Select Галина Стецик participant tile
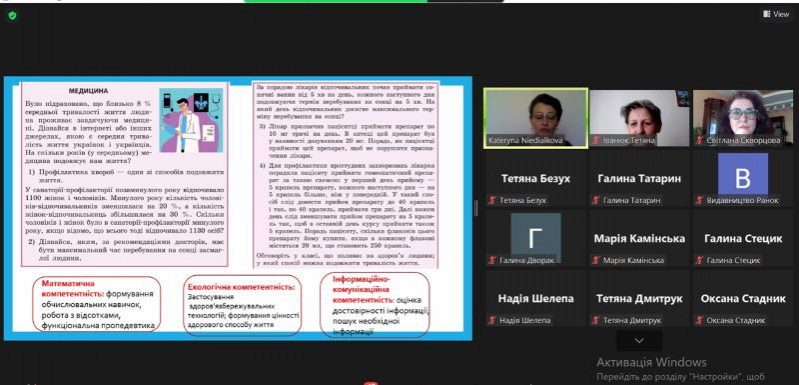 pyautogui.click(x=742, y=238)
